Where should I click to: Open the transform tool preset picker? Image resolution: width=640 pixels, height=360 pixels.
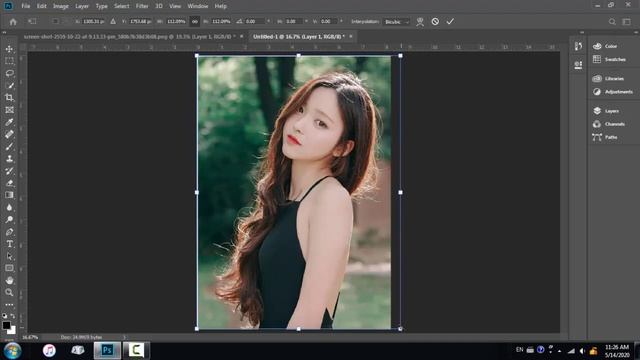33,21
